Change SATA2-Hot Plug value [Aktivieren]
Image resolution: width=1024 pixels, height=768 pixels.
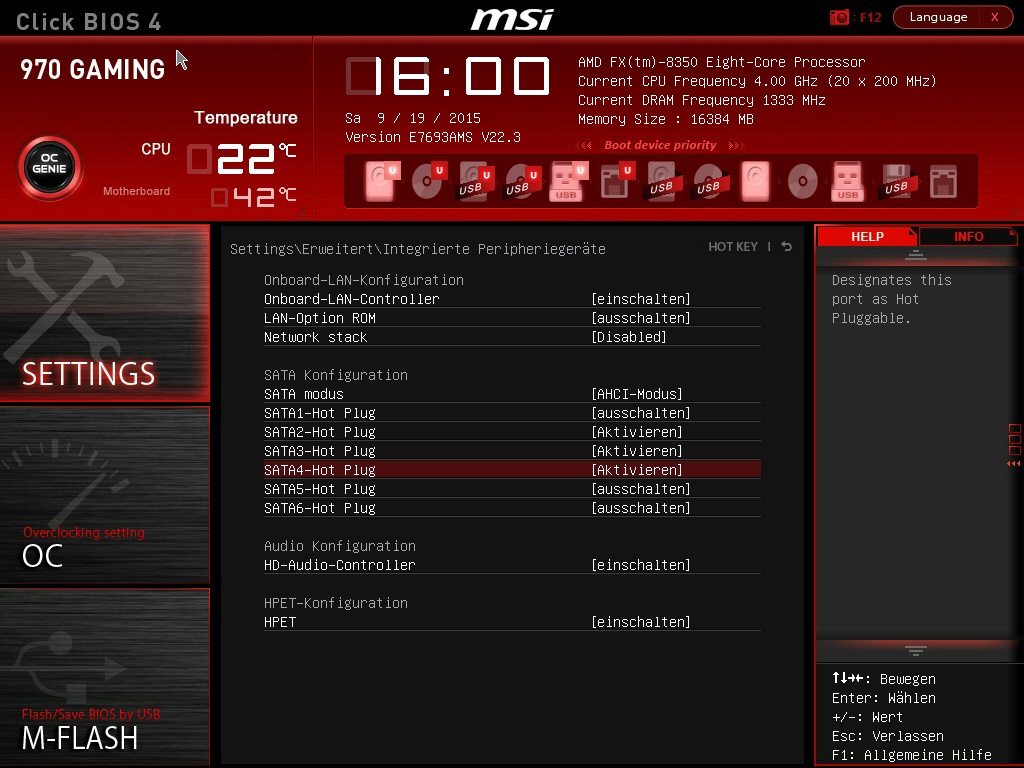637,432
